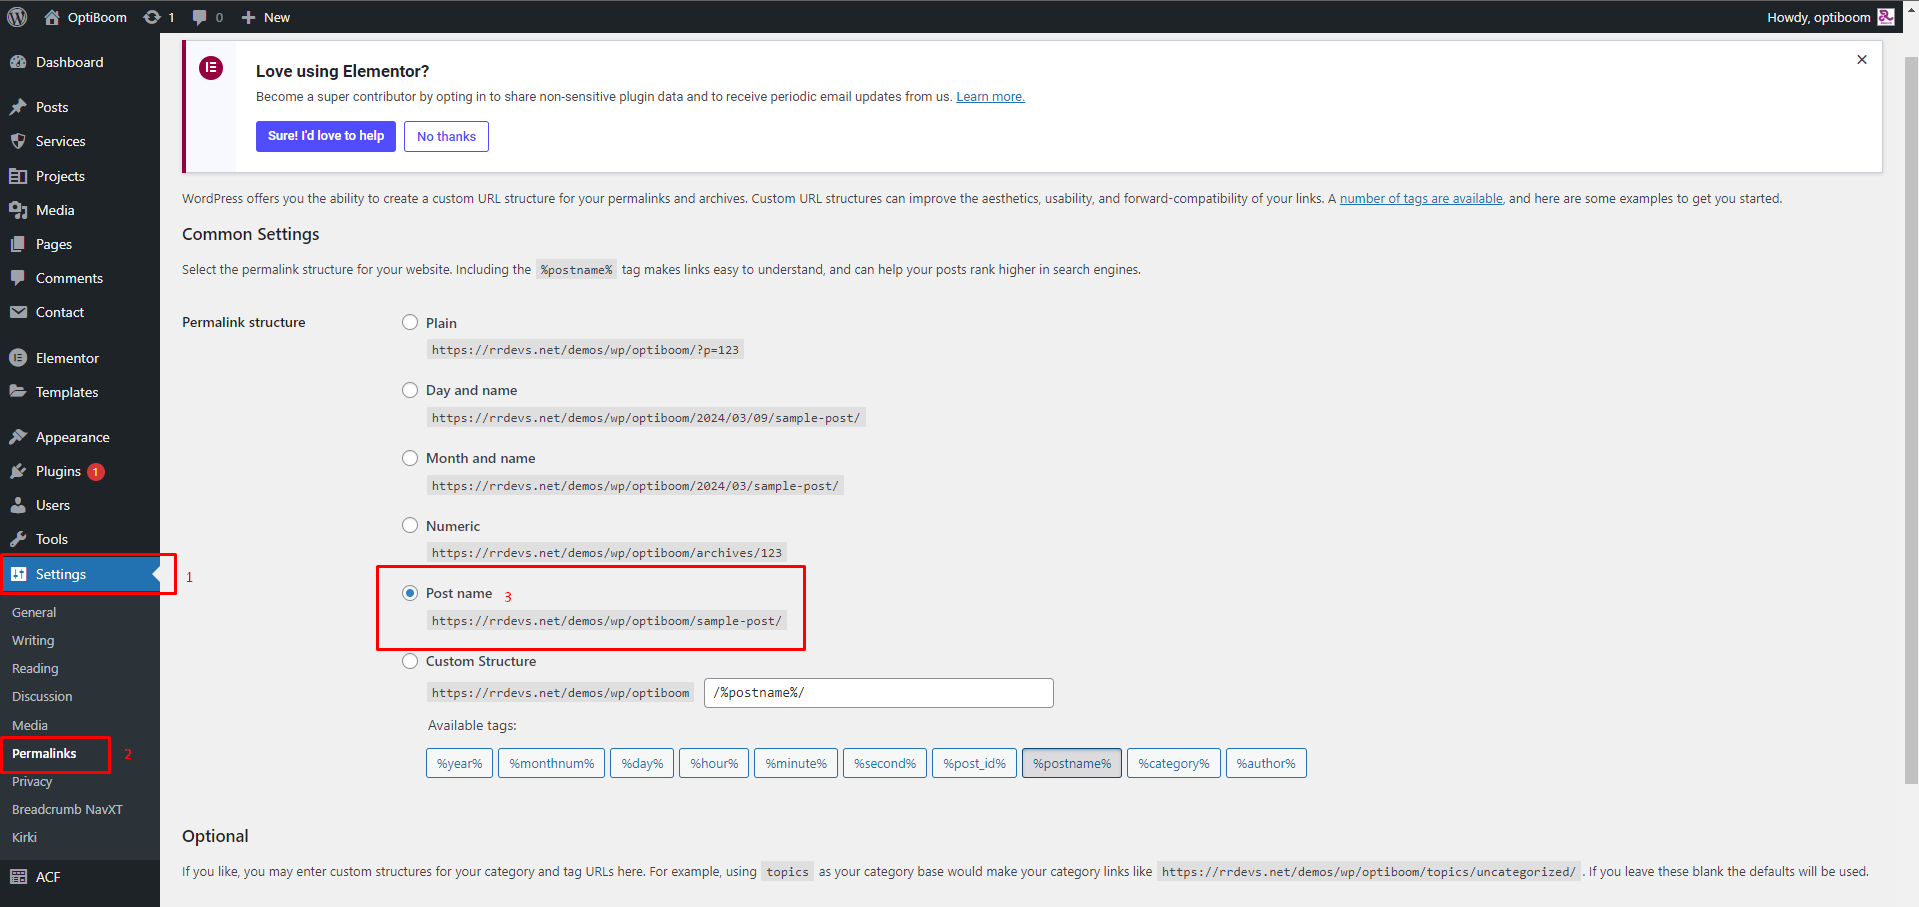Image resolution: width=1919 pixels, height=907 pixels.
Task: Open Media under the Settings submenu
Action: point(30,725)
